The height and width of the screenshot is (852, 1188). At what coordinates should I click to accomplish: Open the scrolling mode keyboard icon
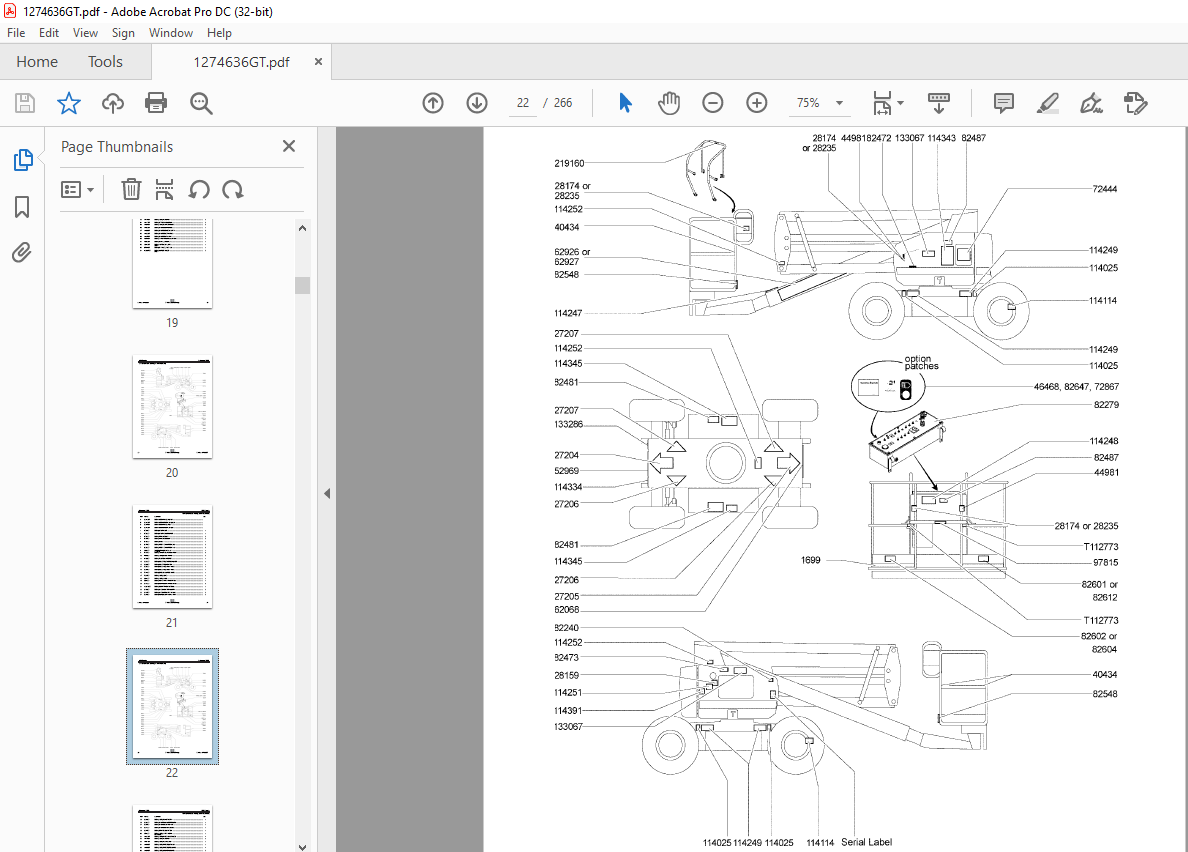939,103
